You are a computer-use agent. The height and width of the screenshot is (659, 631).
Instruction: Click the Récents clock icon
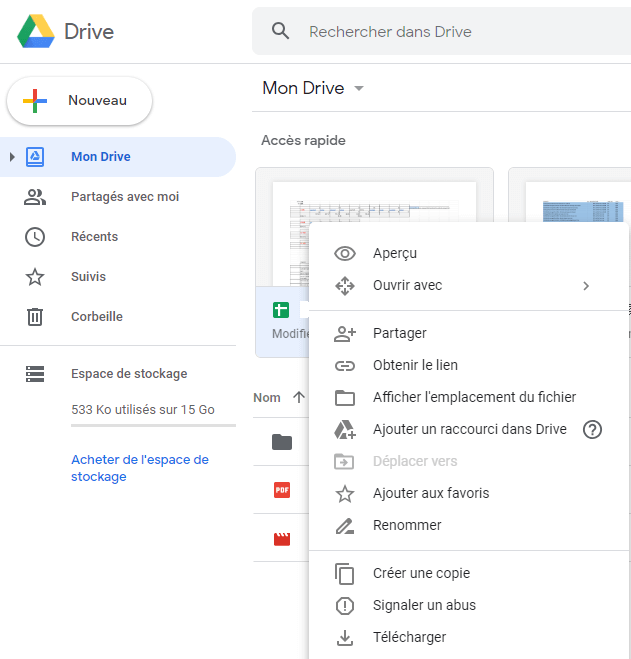click(35, 237)
